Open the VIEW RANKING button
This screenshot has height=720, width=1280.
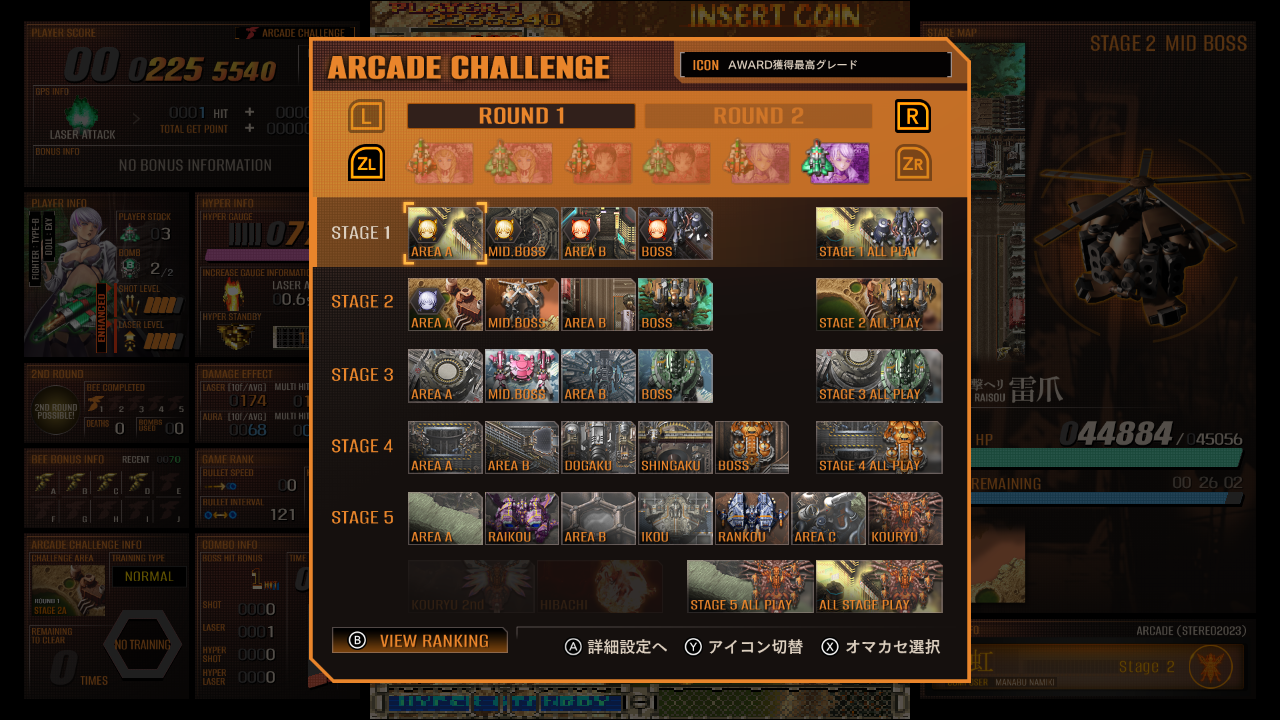click(x=420, y=641)
